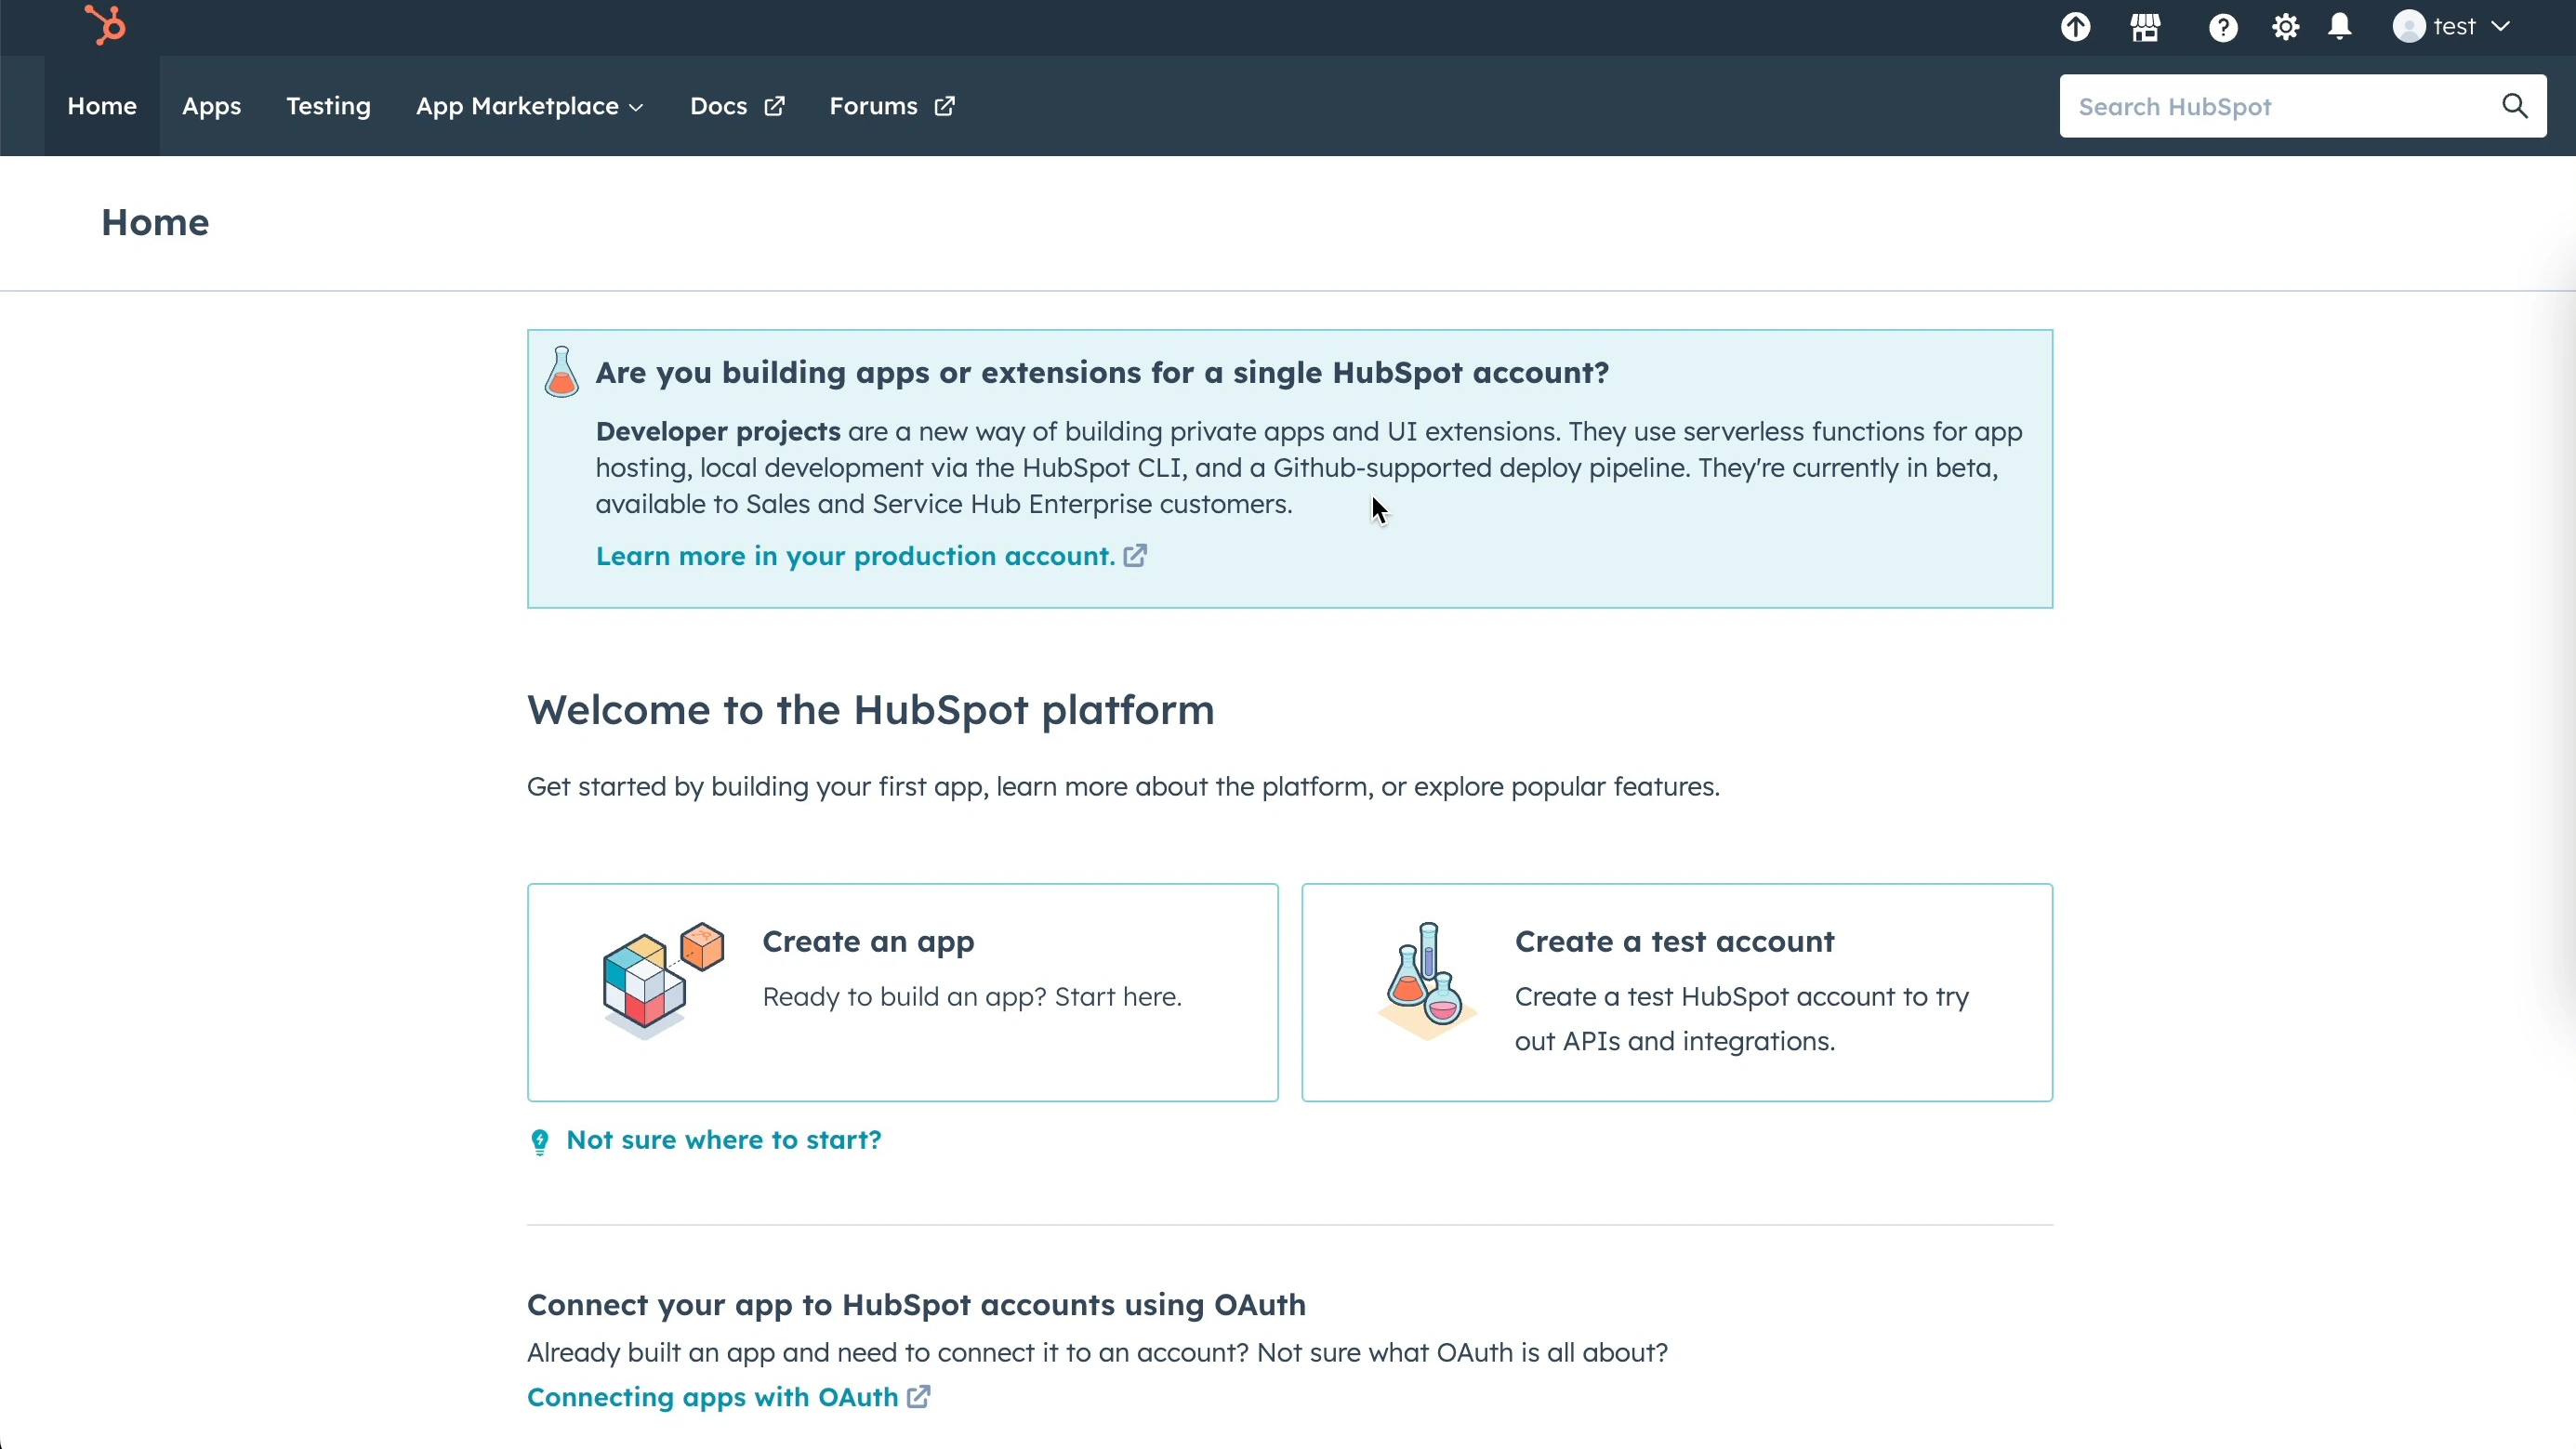Click the Help question mark icon
Image resolution: width=2576 pixels, height=1449 pixels.
pos(2222,26)
